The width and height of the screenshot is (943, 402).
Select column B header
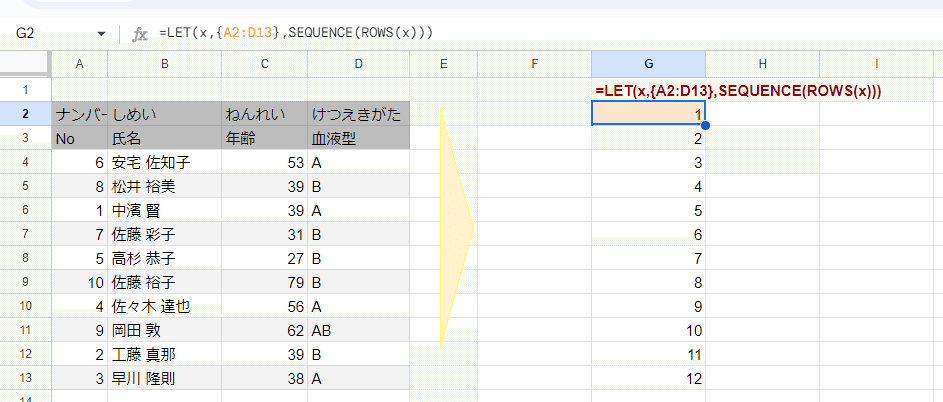pyautogui.click(x=165, y=64)
